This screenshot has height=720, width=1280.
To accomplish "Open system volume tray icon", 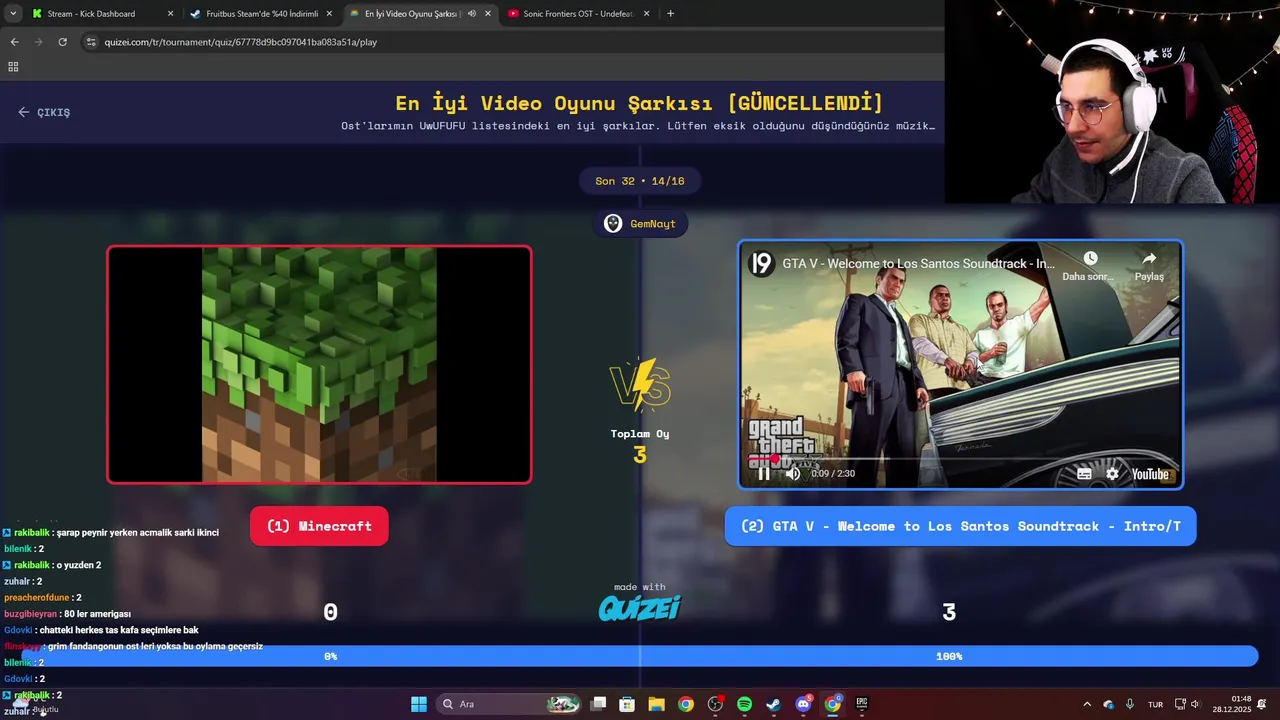I will coord(1195,704).
